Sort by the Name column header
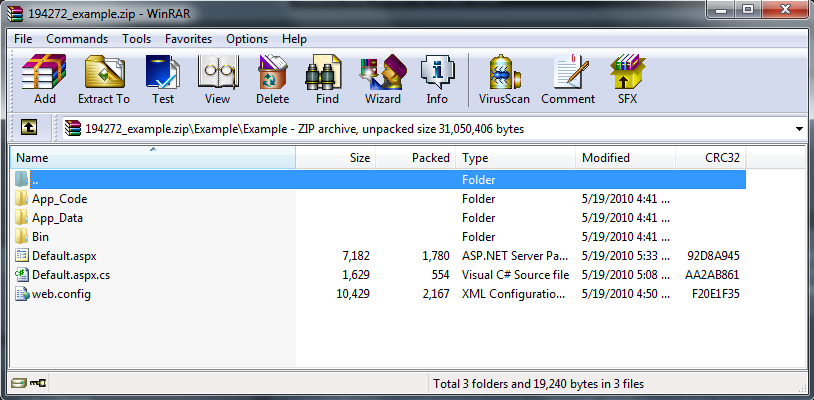This screenshot has height=400, width=814. pyautogui.click(x=154, y=158)
